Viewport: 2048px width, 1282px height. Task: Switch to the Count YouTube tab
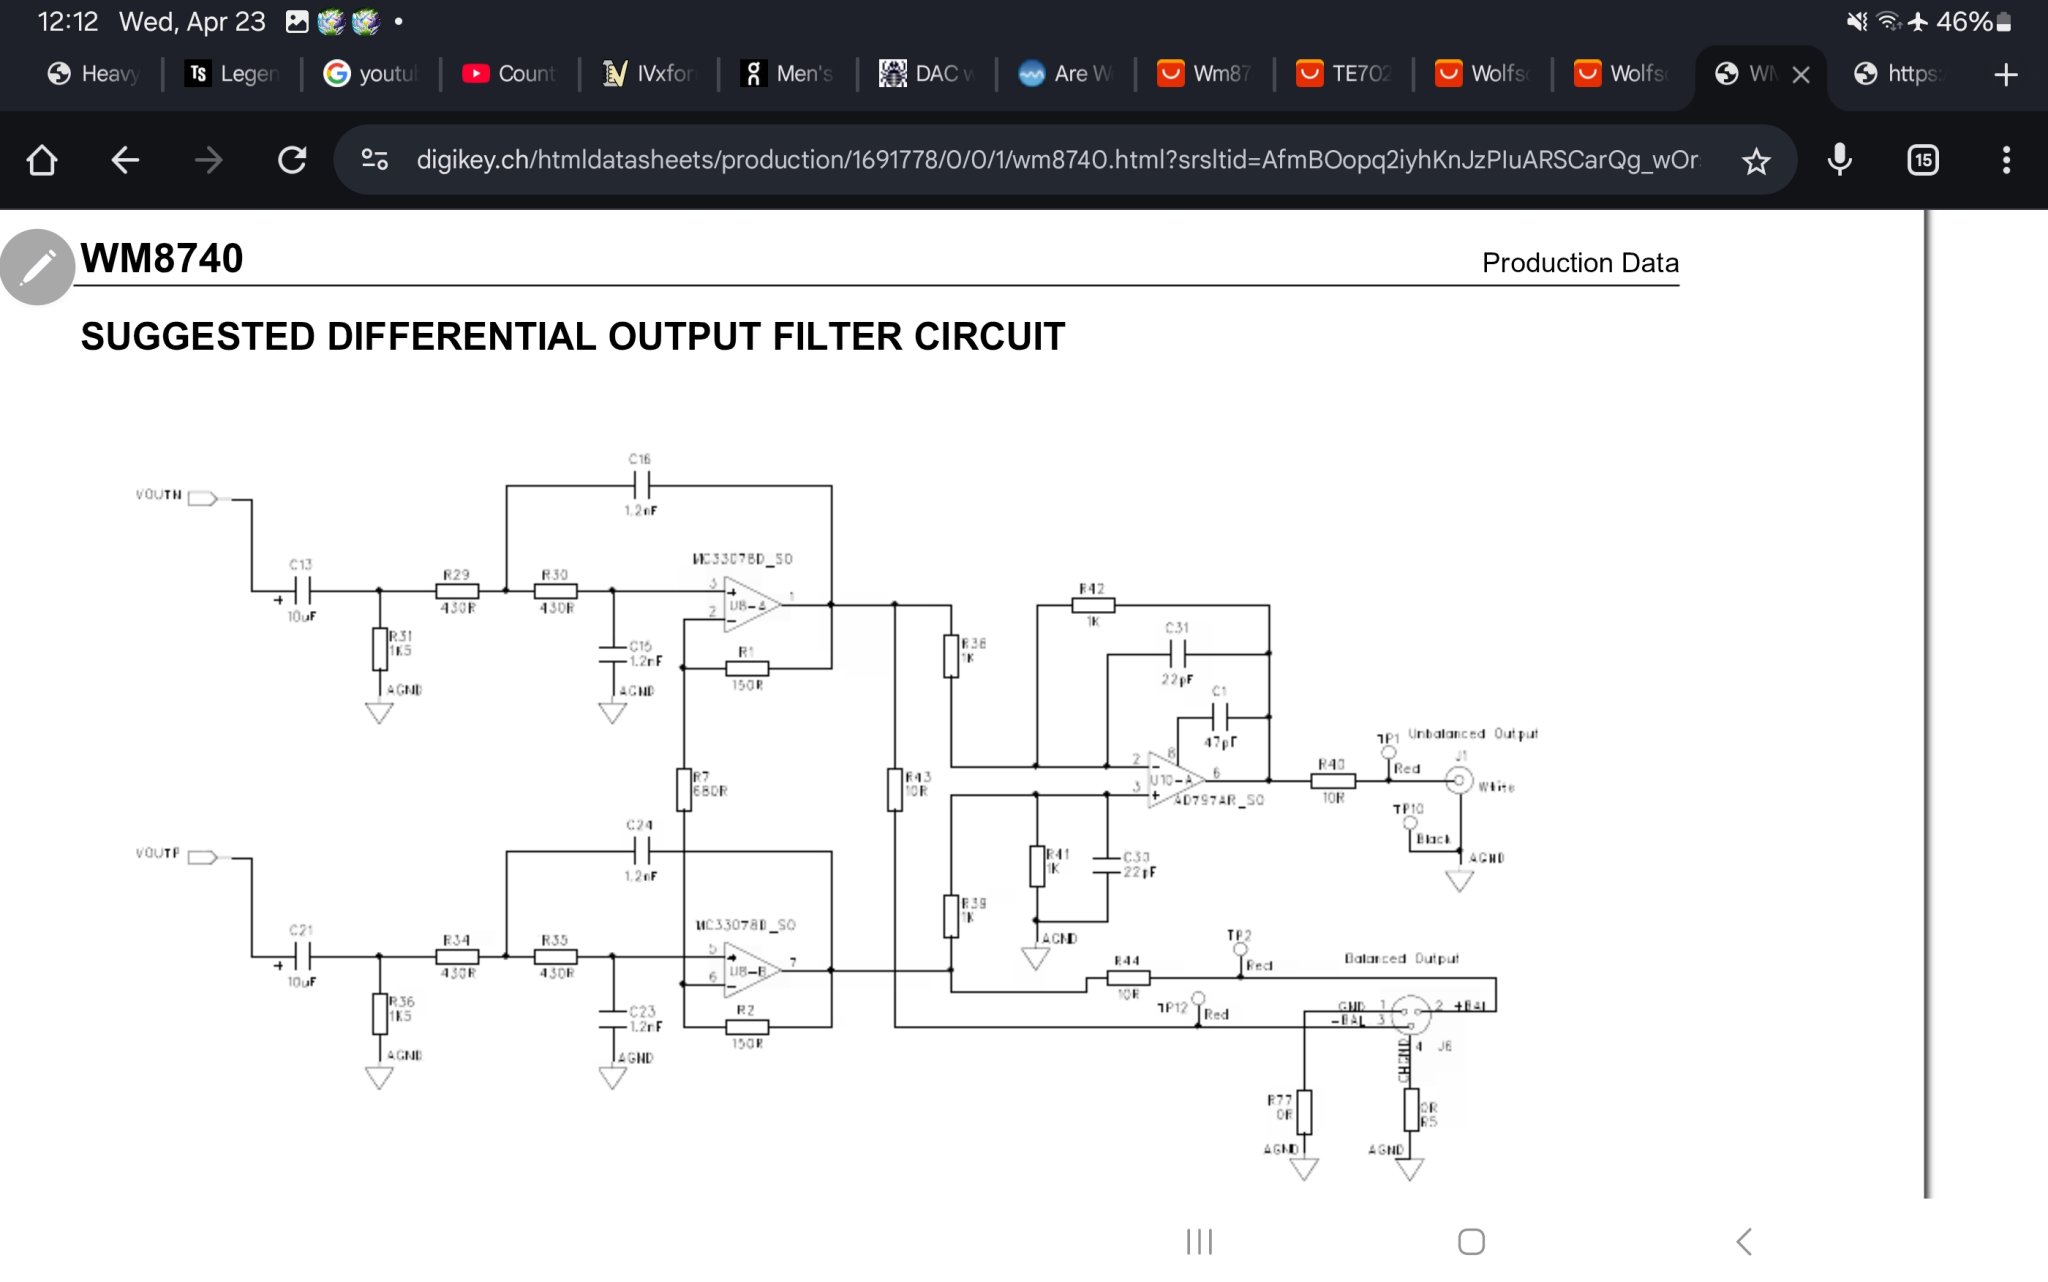click(x=511, y=74)
